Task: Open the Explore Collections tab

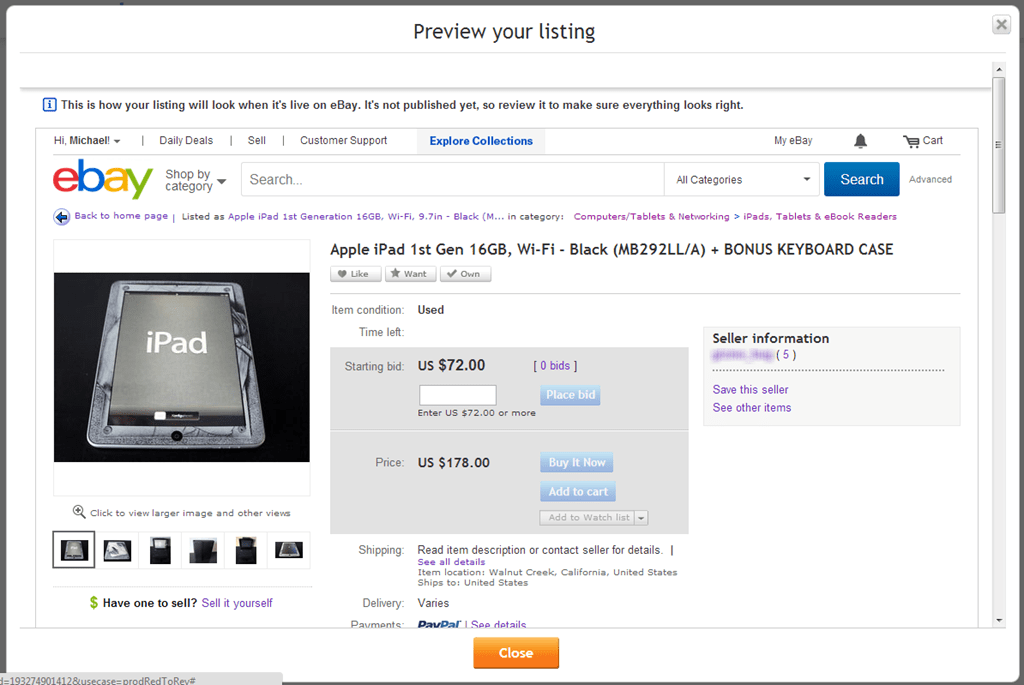Action: 481,141
